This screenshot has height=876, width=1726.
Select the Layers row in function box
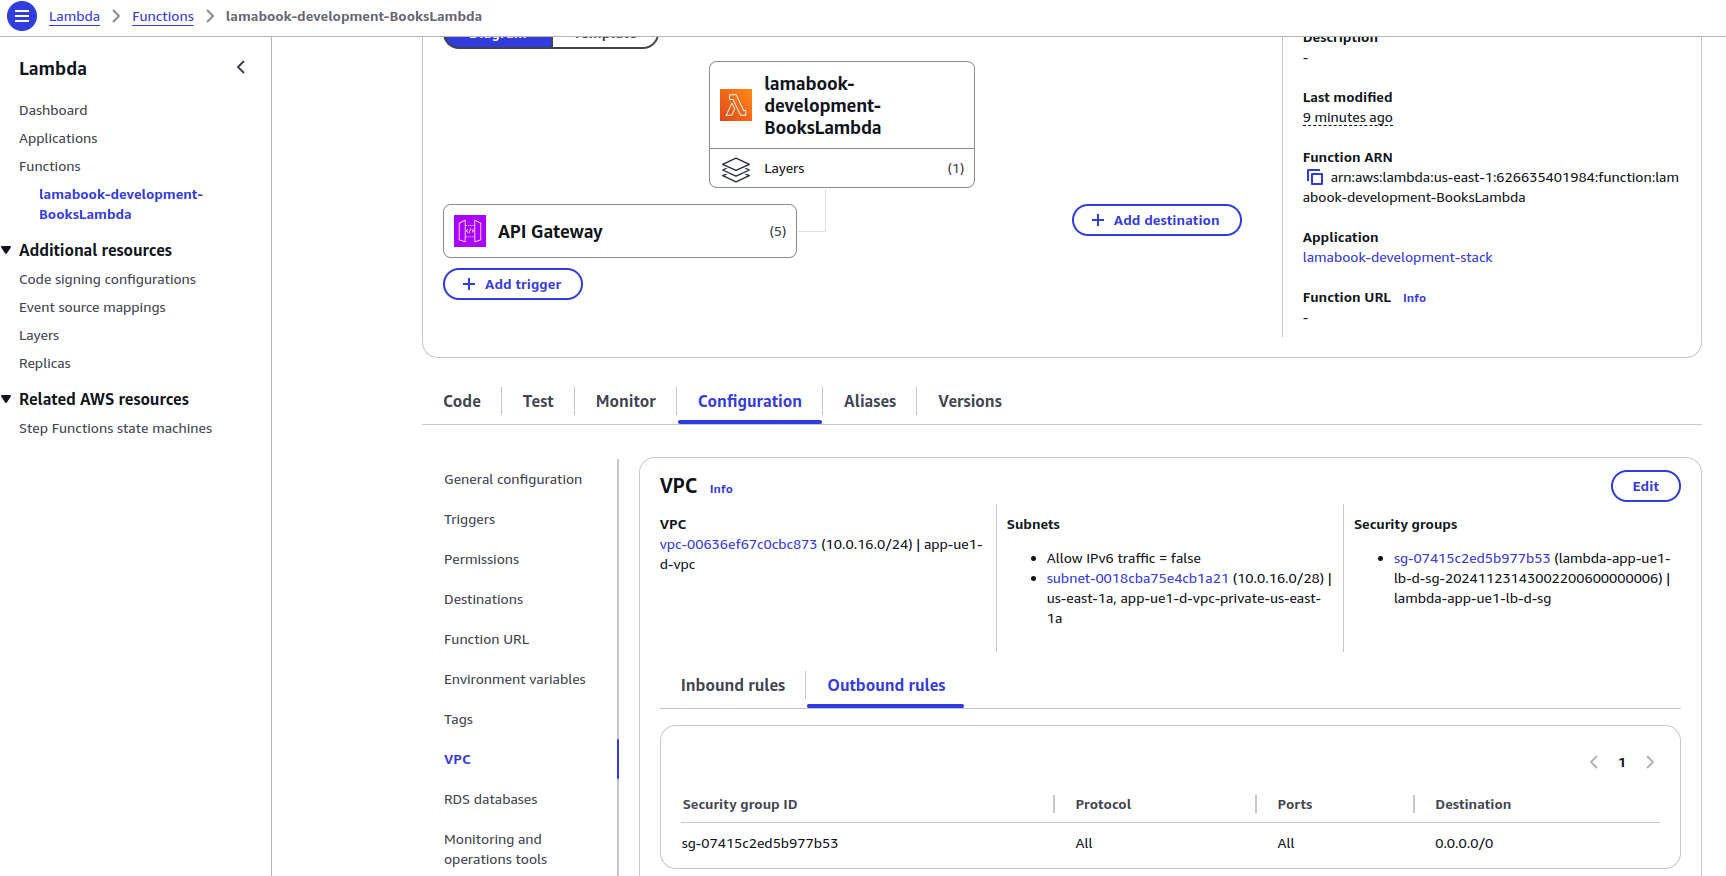(842, 168)
